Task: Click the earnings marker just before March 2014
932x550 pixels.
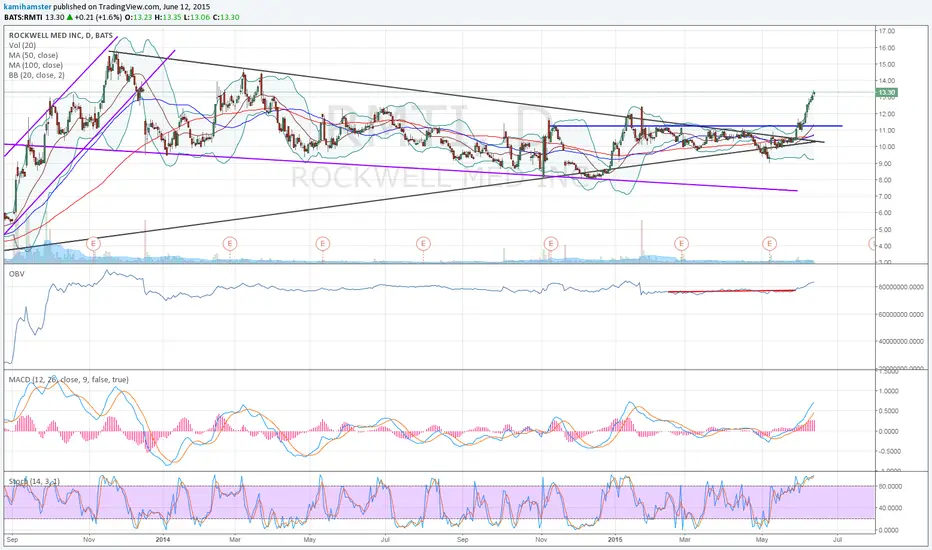Action: click(x=230, y=243)
